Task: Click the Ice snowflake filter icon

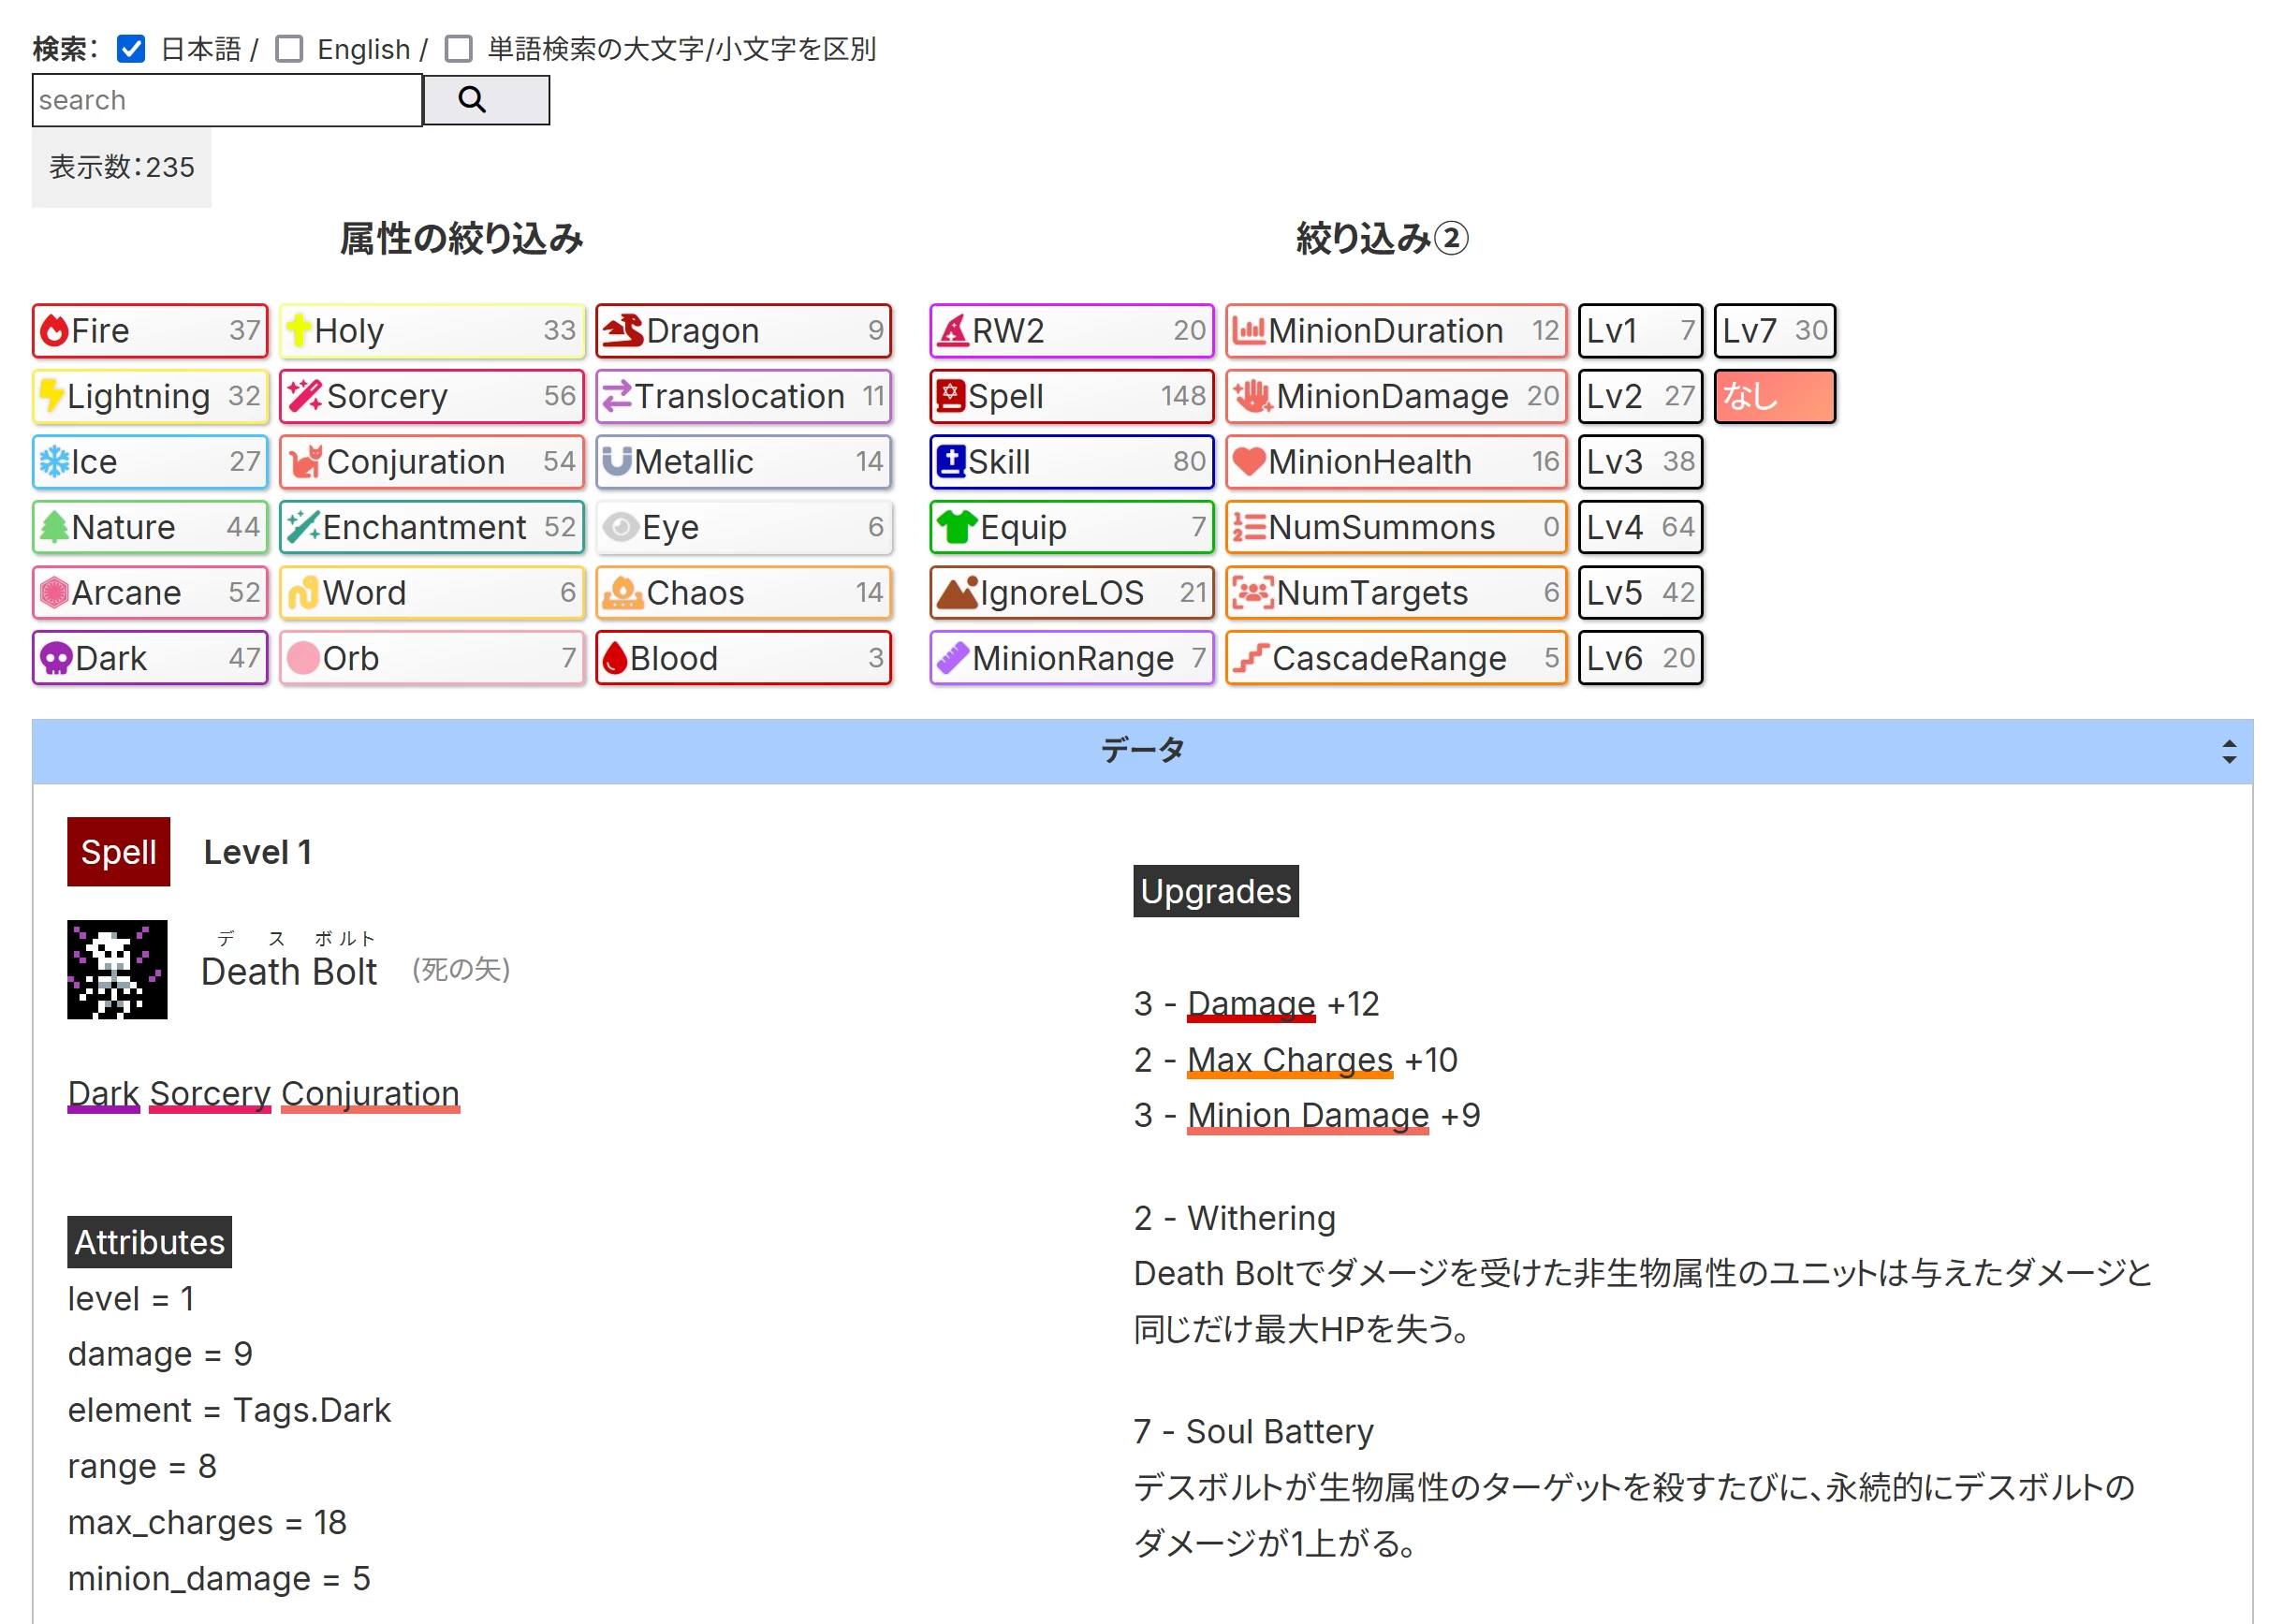Action: click(54, 462)
